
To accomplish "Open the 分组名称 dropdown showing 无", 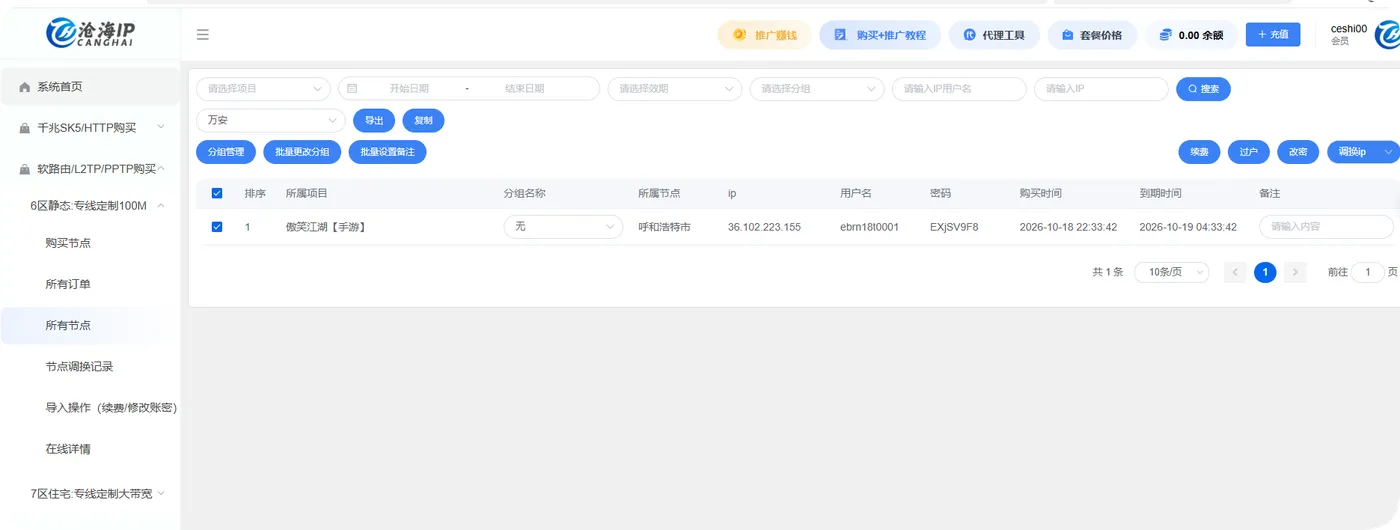I will (563, 227).
